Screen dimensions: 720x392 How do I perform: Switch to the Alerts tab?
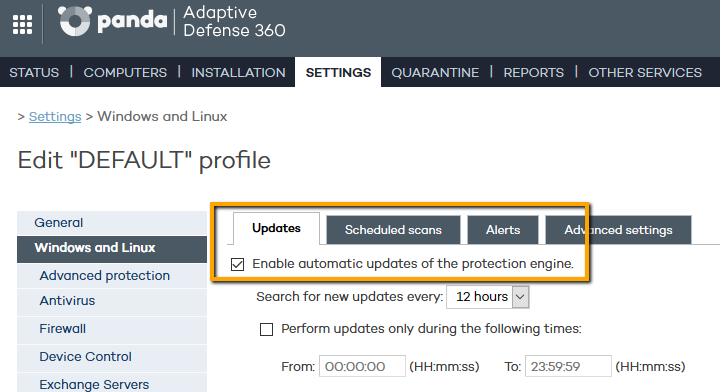click(x=503, y=230)
